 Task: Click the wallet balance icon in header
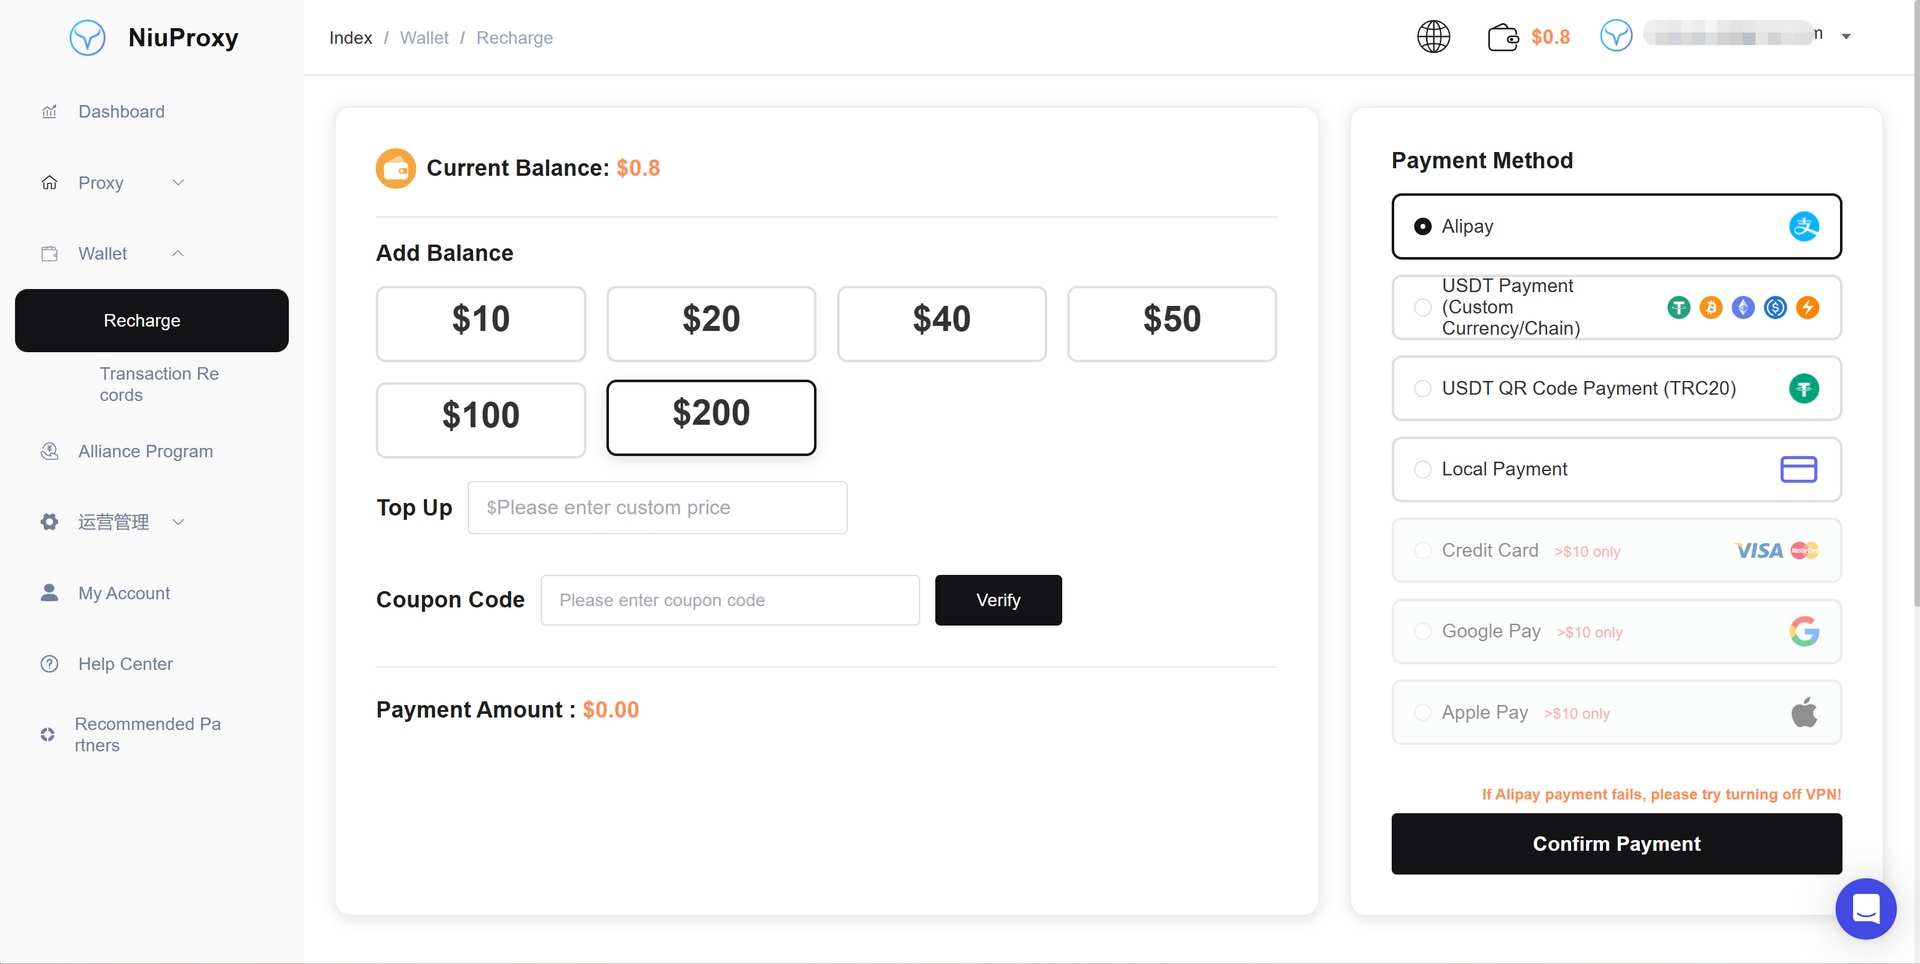1503,37
